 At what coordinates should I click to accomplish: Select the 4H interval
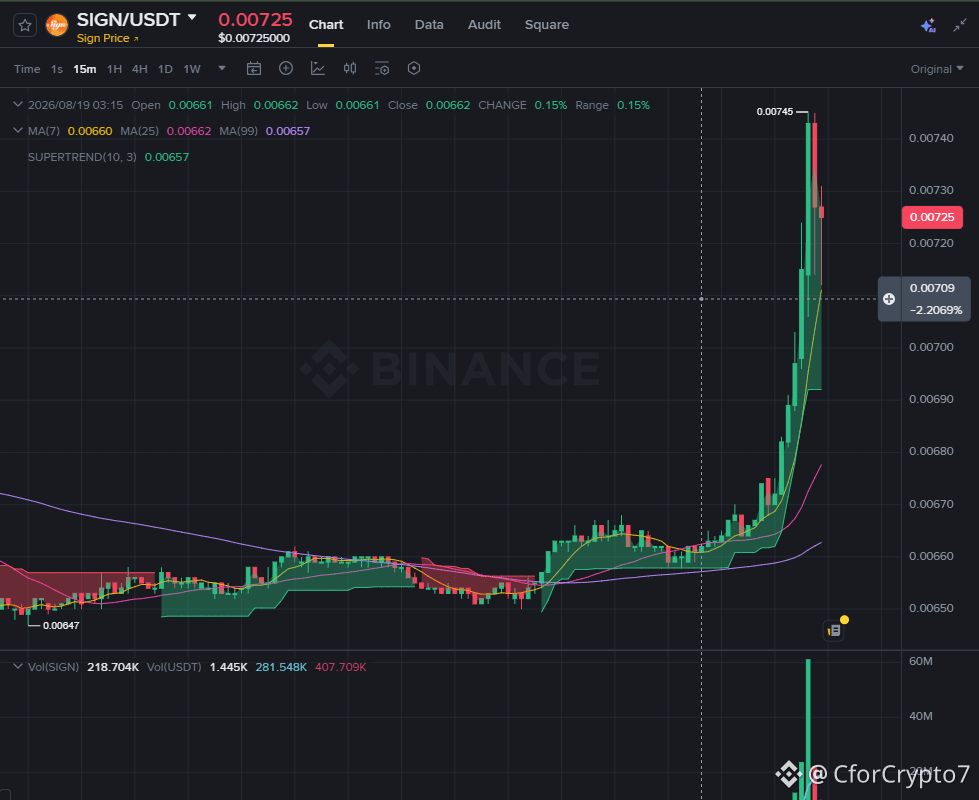click(140, 69)
